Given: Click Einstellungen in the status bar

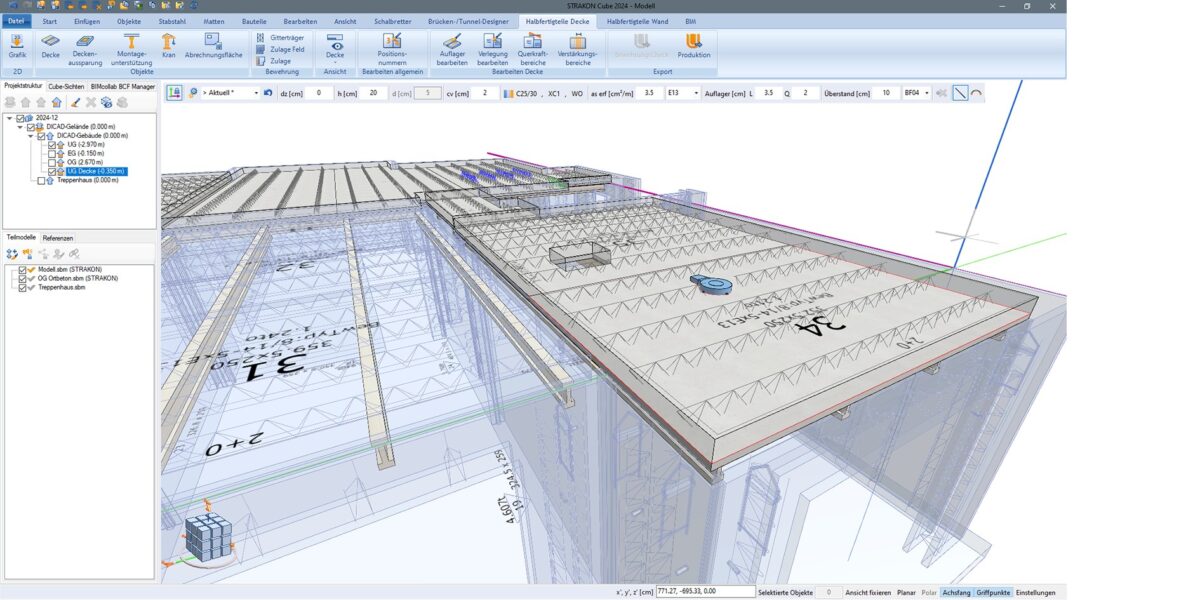Looking at the screenshot, I should click(x=1035, y=593).
